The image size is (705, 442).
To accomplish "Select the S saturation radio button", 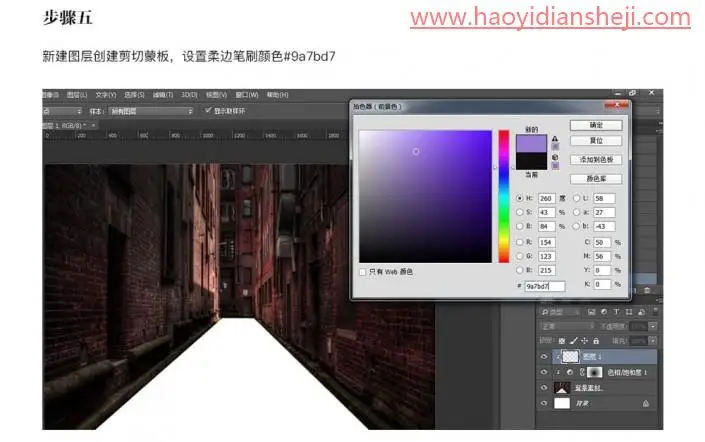I will click(520, 212).
